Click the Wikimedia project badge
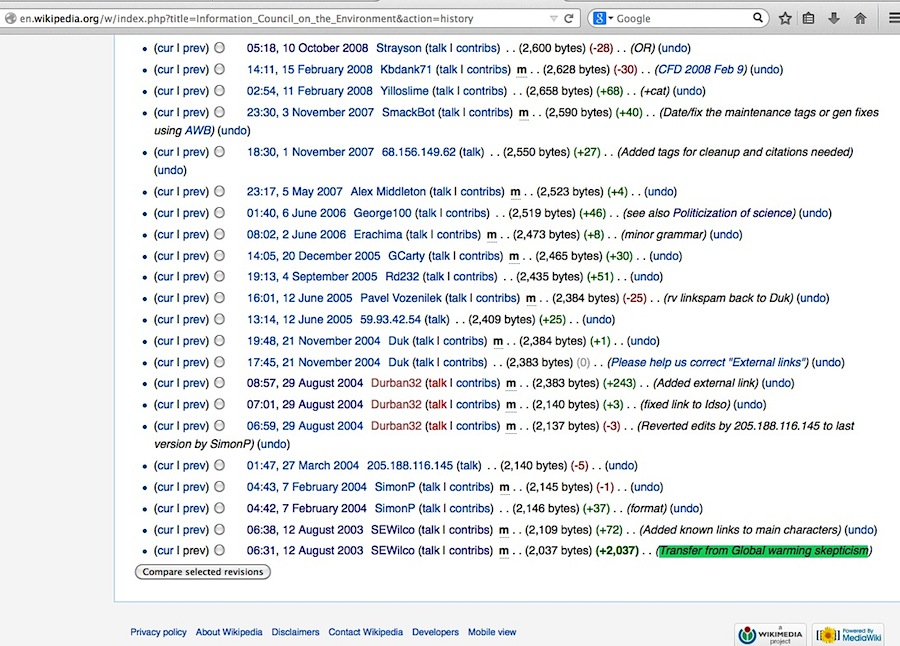Viewport: 900px width, 646px height. (x=771, y=634)
